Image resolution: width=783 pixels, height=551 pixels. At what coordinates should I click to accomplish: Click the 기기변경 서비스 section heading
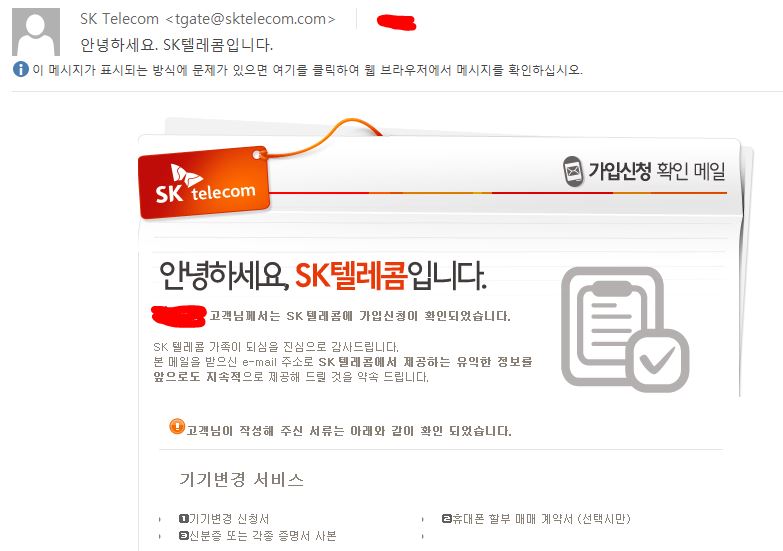tap(241, 479)
